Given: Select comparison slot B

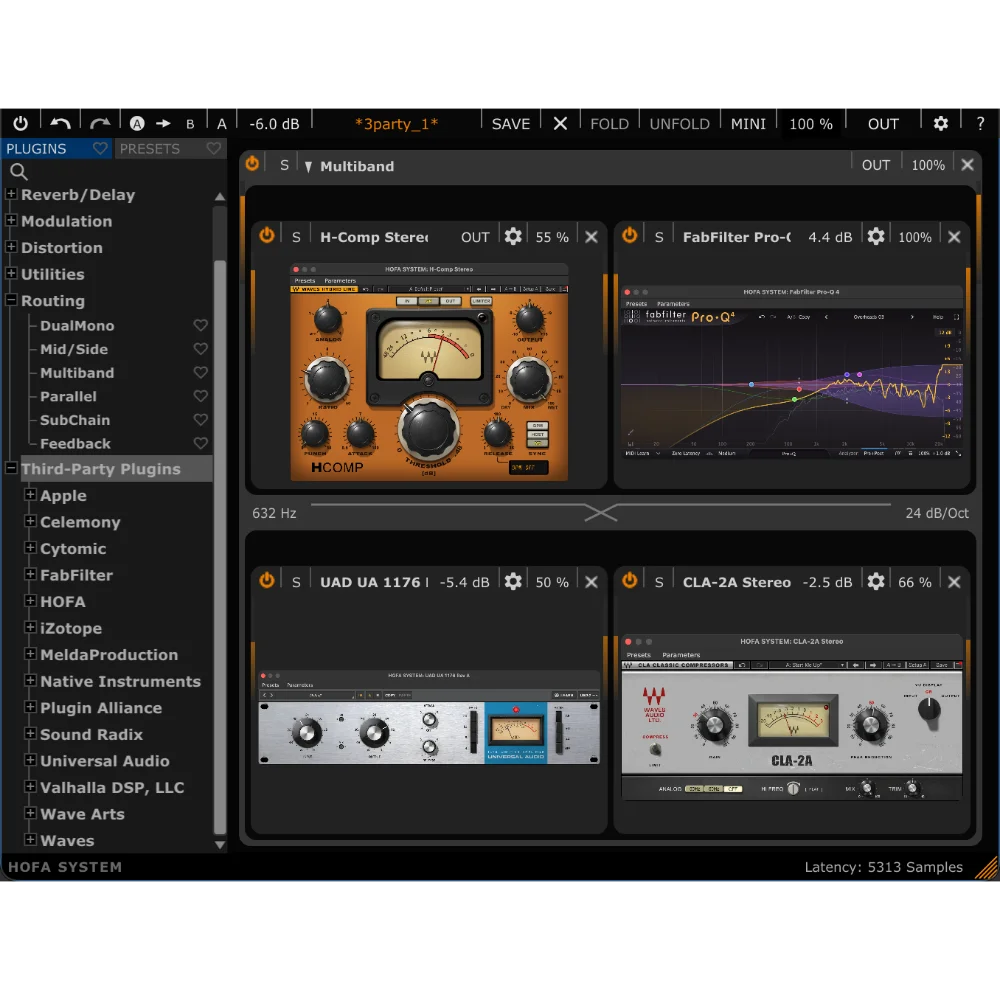Looking at the screenshot, I should coord(190,124).
